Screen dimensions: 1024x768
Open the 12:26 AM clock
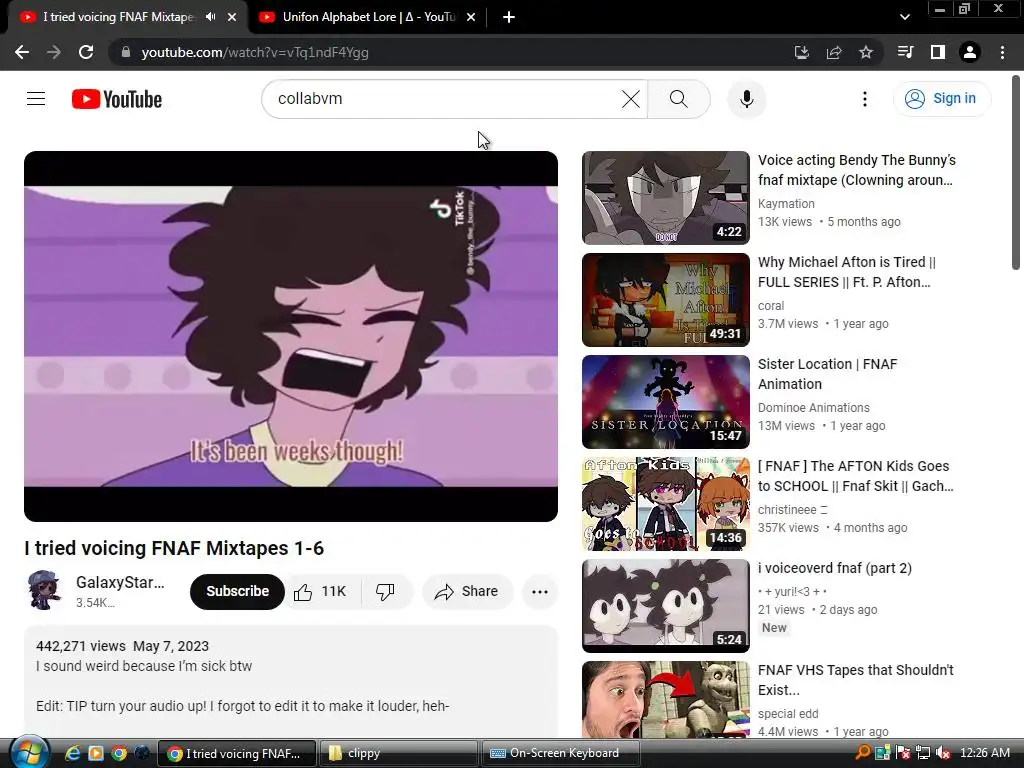tap(985, 753)
